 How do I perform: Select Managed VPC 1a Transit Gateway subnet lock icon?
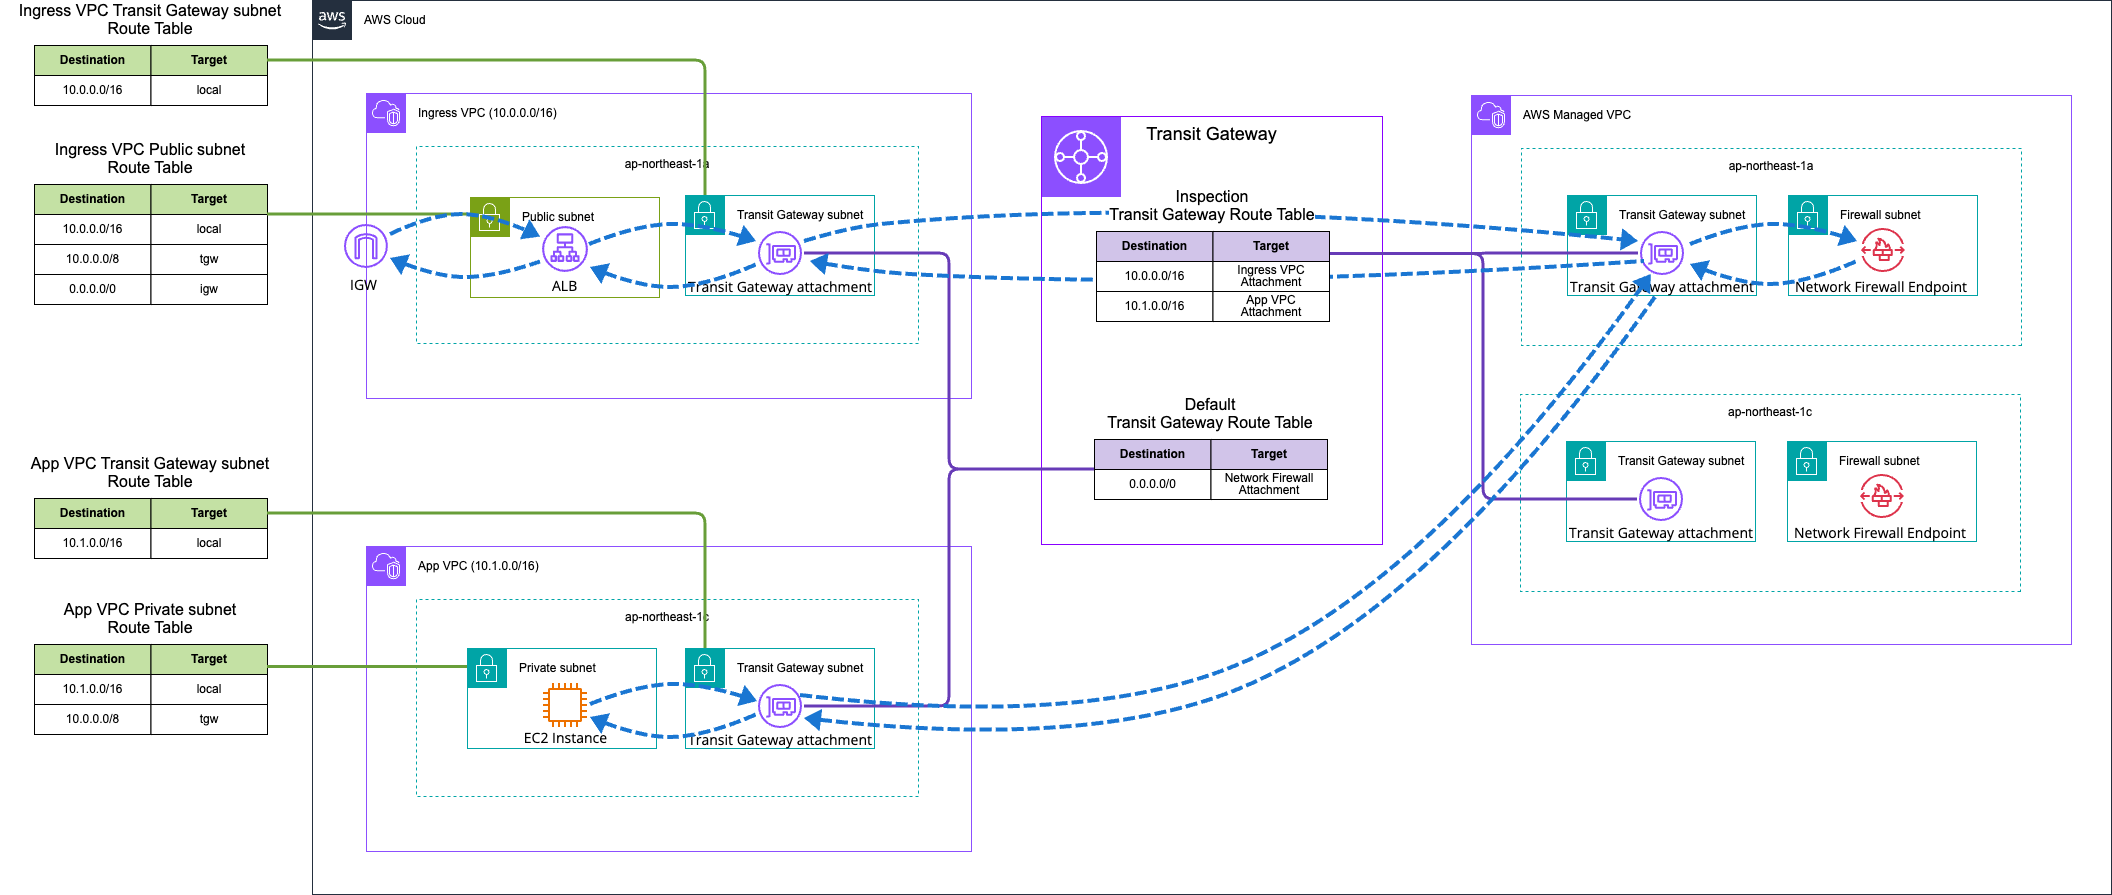pyautogui.click(x=1587, y=215)
